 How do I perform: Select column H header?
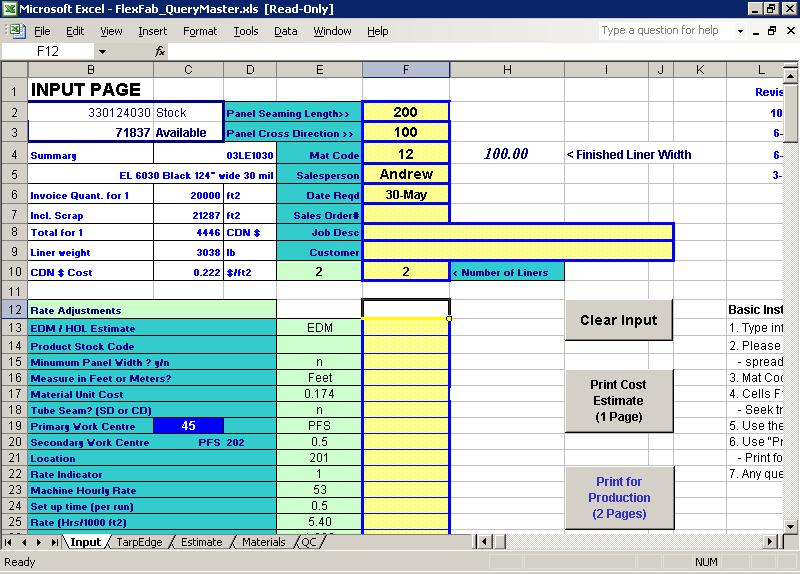(507, 70)
